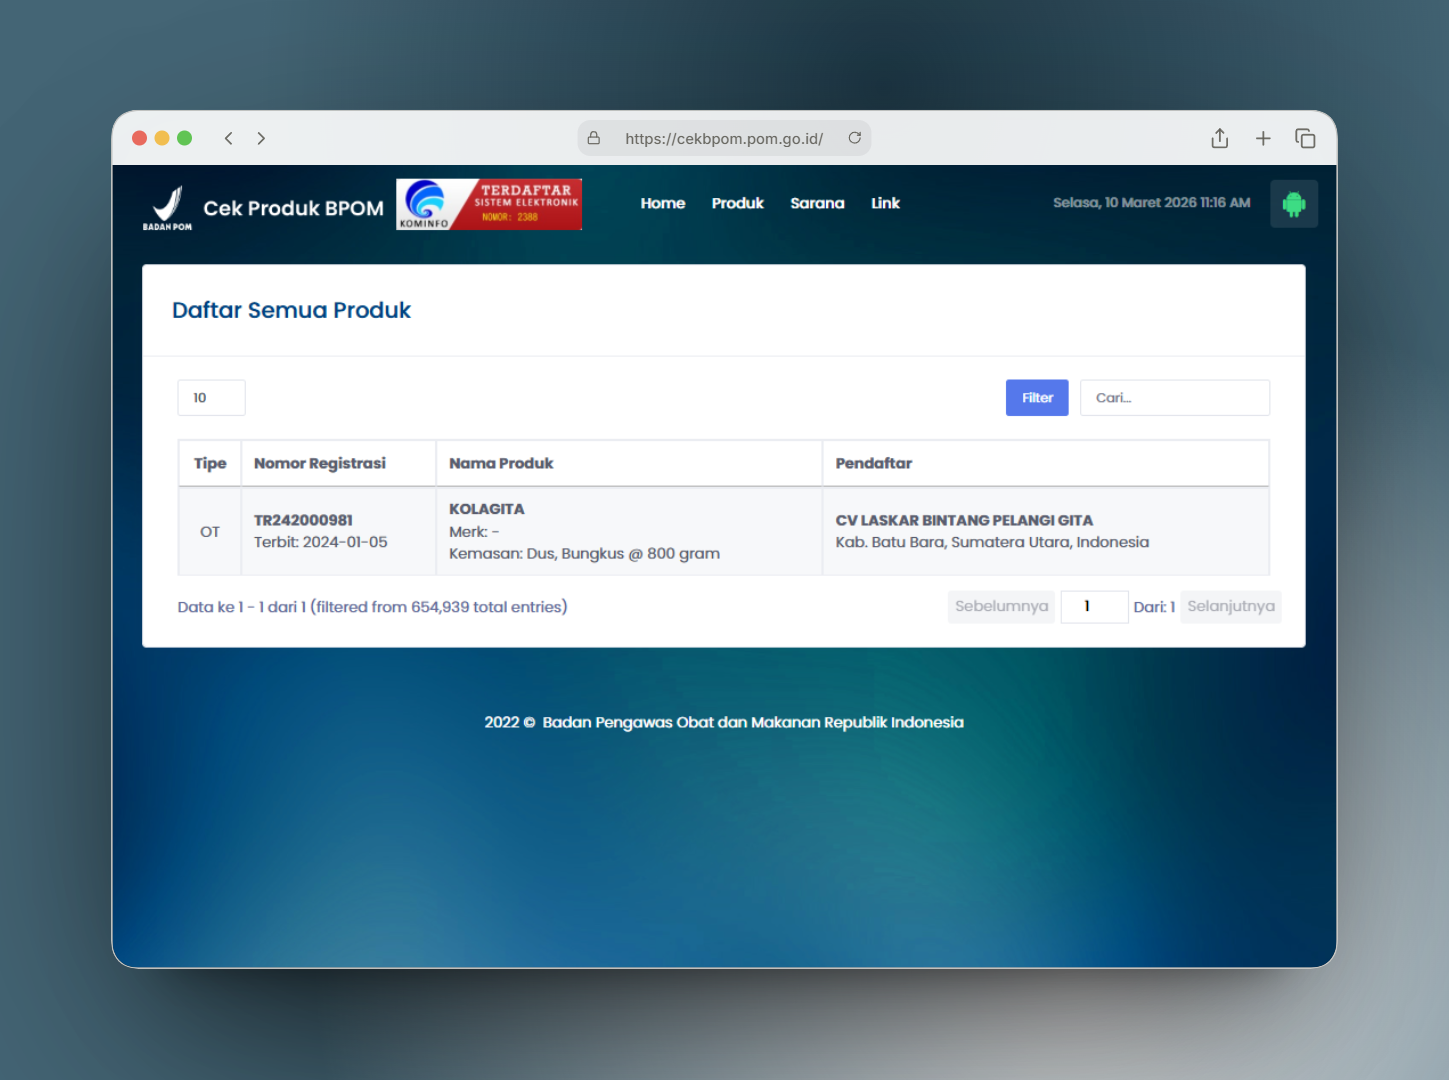Go to the Home menu item
The height and width of the screenshot is (1080, 1449).
tap(662, 203)
